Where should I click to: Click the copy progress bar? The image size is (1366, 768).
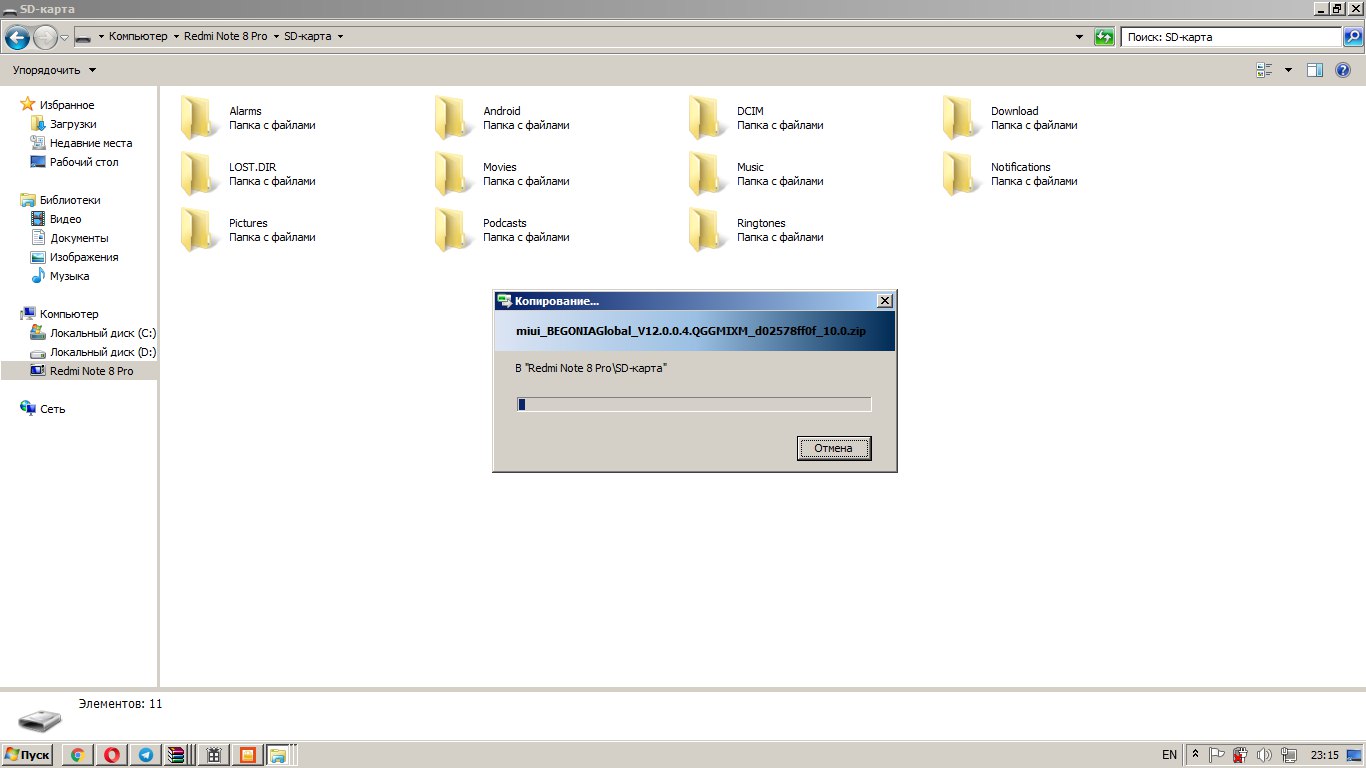[x=694, y=404]
